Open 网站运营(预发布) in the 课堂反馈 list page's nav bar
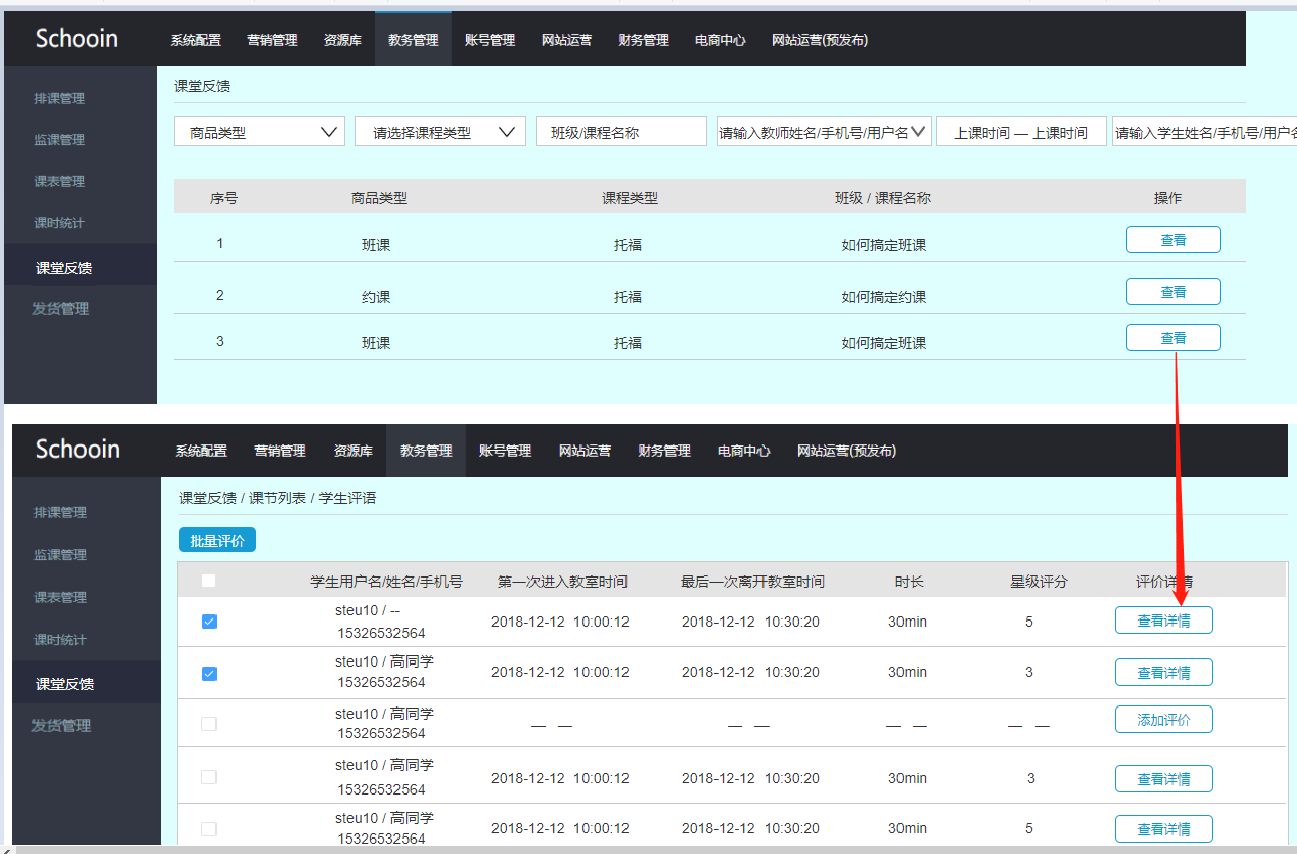The width and height of the screenshot is (1297, 854). click(x=820, y=40)
